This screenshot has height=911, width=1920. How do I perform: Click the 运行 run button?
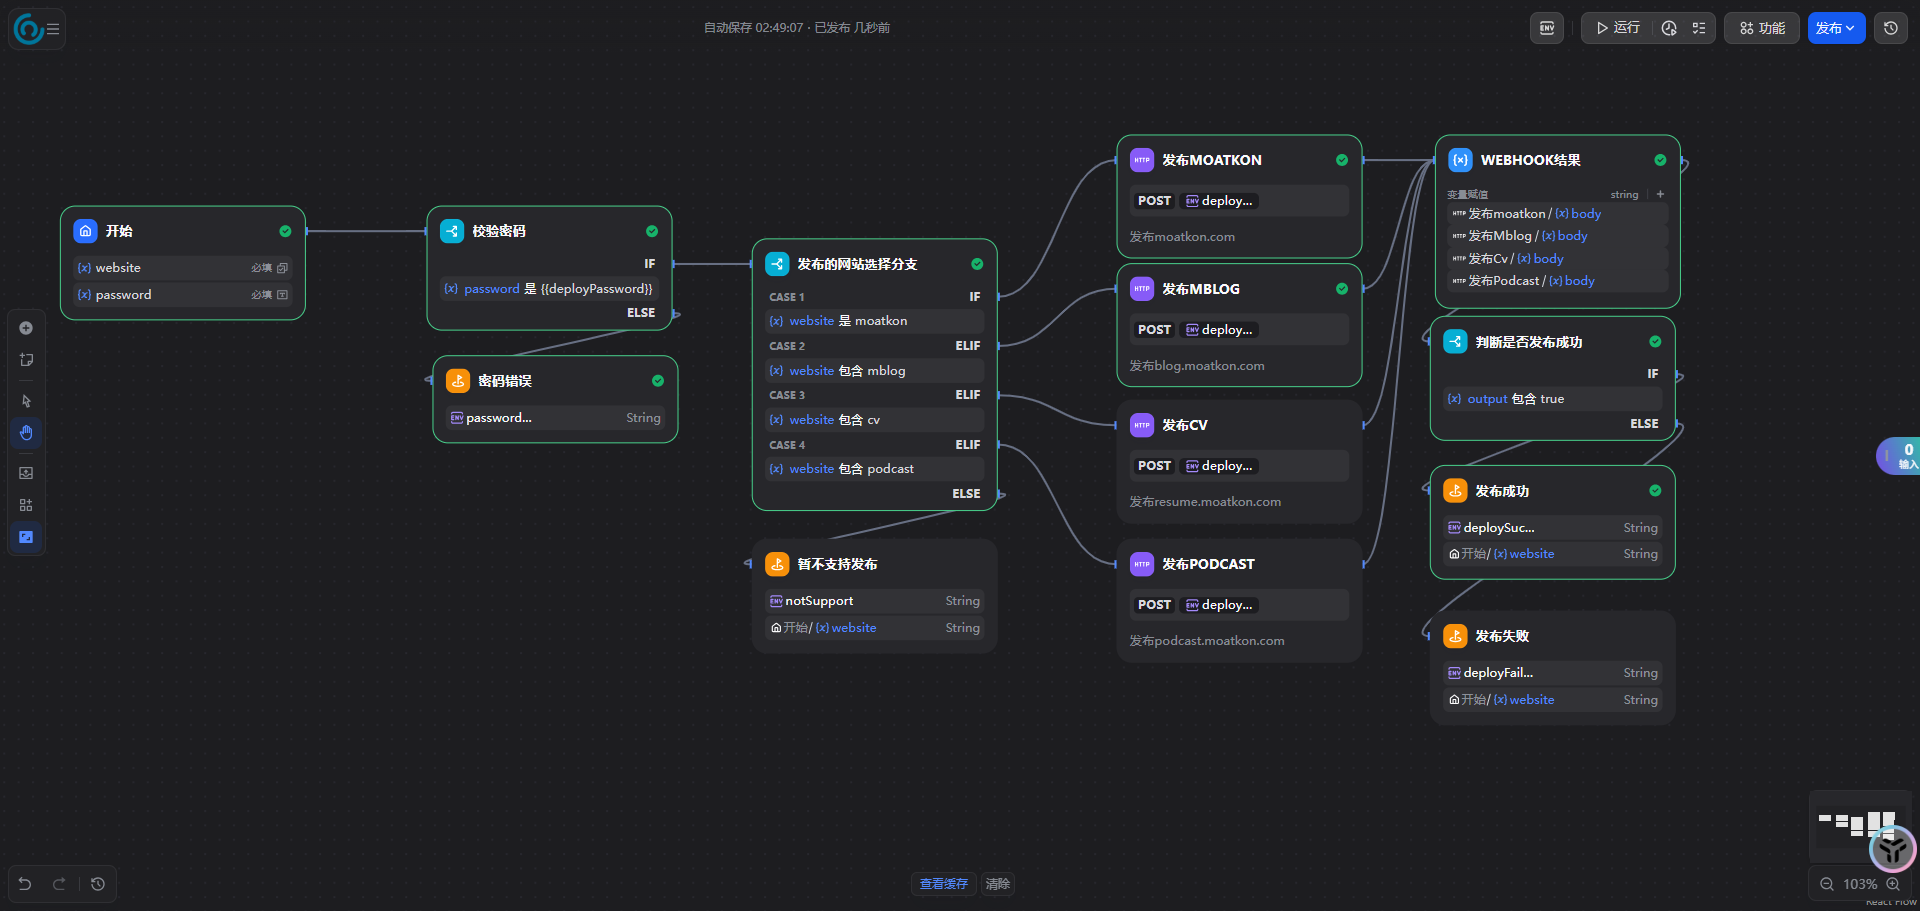coord(1618,28)
